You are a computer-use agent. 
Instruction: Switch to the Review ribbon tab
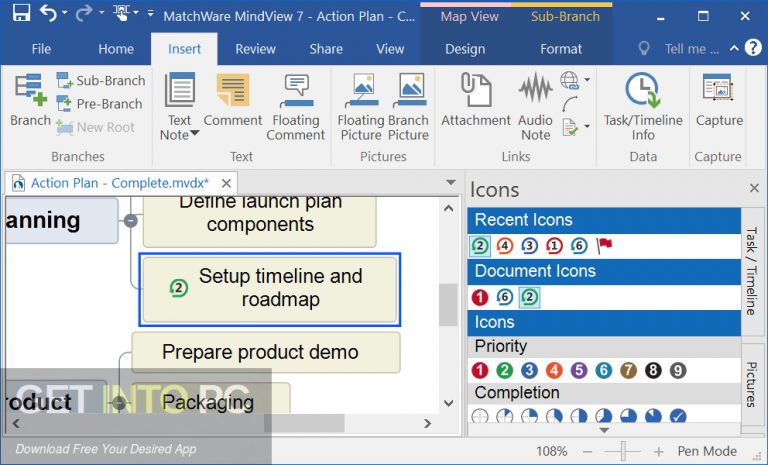(x=255, y=48)
